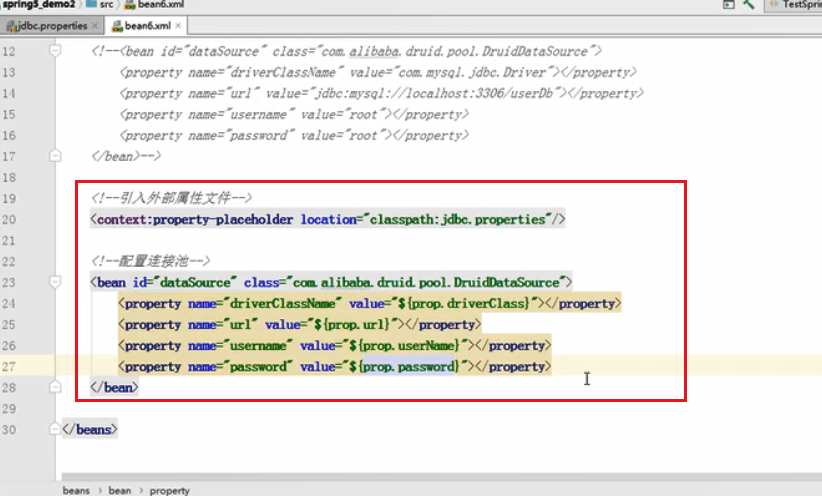Viewport: 822px width, 496px height.
Task: Click the editor's horizontal scrollbar
Action: click(441, 477)
